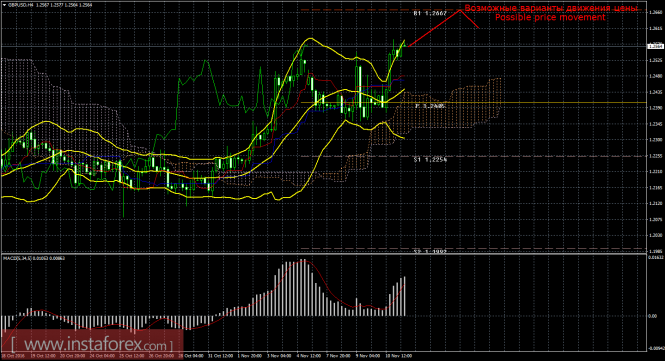Expand the GBPUSD chart title dropdown triangle

pyautogui.click(x=5, y=5)
